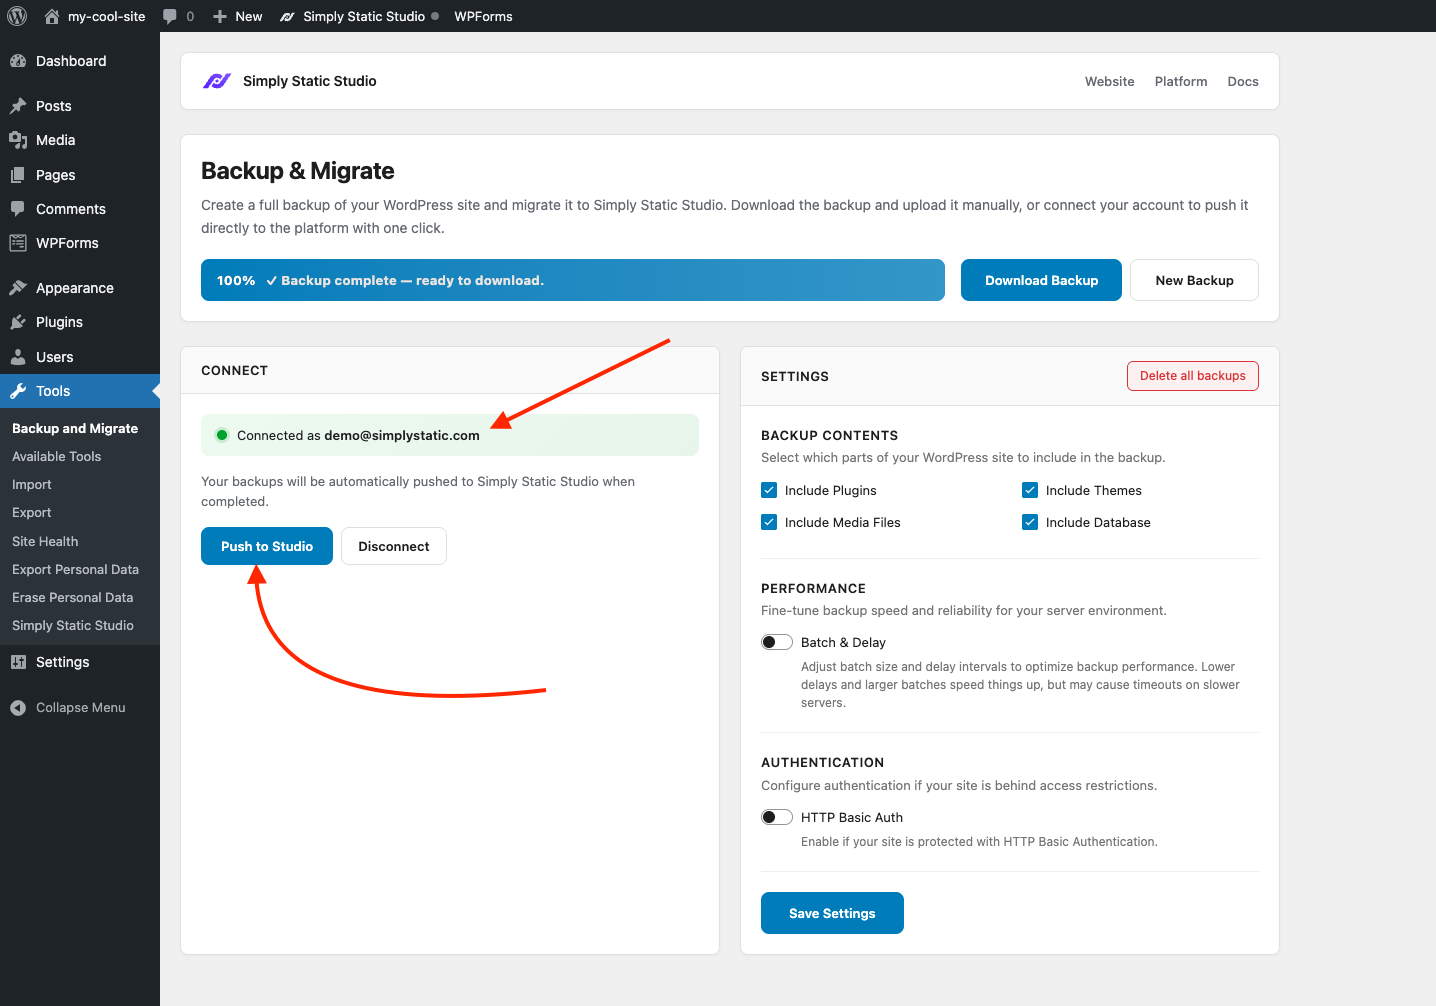Click the 100% backup progress bar

(x=573, y=280)
